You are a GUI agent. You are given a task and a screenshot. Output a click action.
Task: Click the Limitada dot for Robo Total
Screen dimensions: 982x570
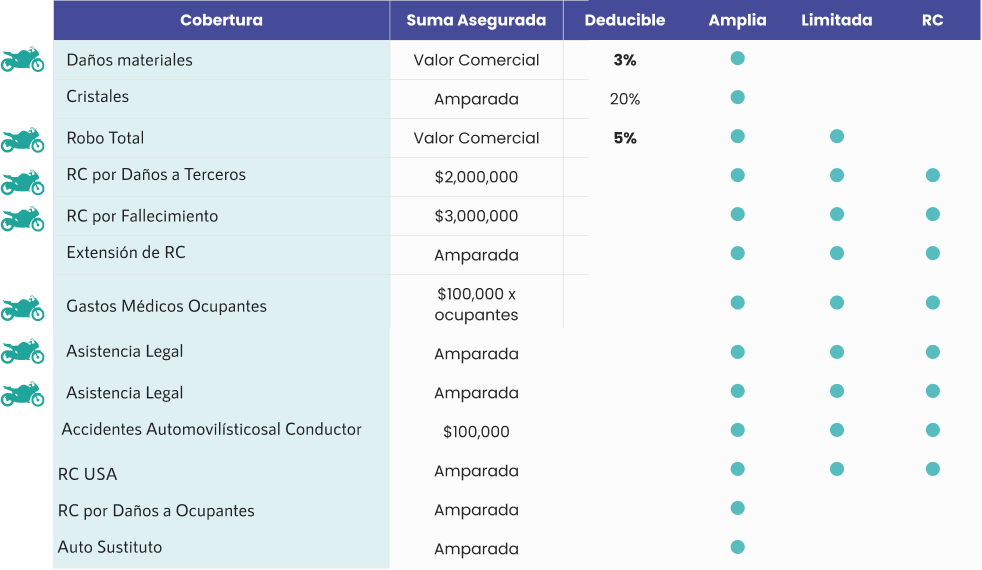pos(837,136)
